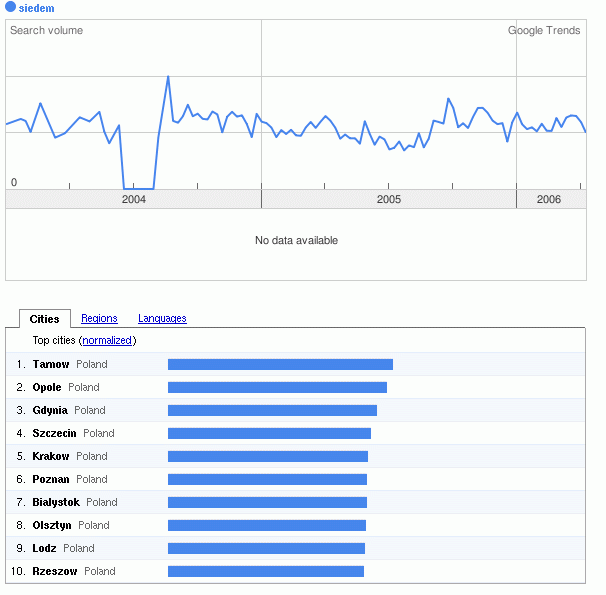606x595 pixels.
Task: Click the blue bar for Rzeszow
Action: (265, 572)
